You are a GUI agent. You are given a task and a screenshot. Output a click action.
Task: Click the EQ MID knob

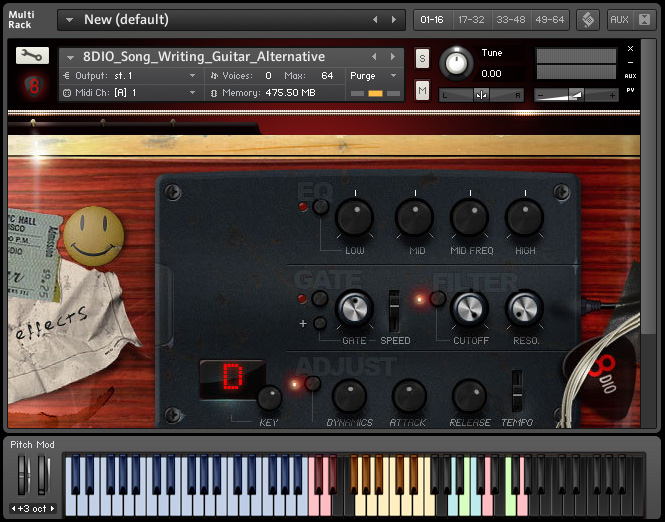click(415, 217)
